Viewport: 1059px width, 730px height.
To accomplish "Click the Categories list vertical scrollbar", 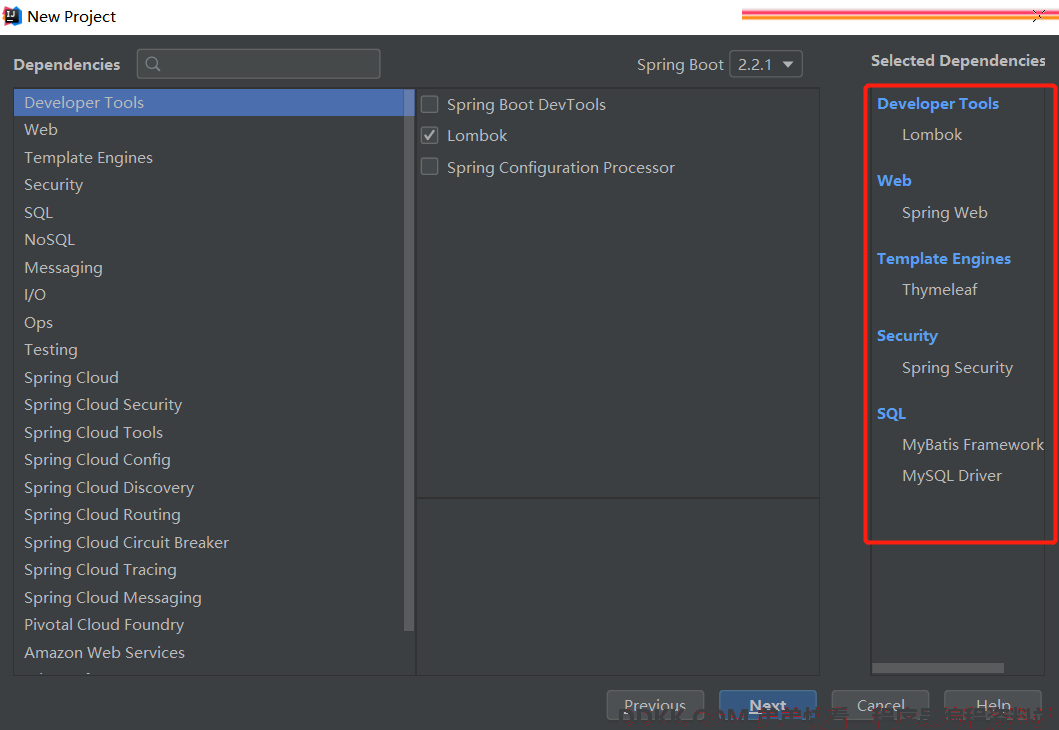I will 409,360.
